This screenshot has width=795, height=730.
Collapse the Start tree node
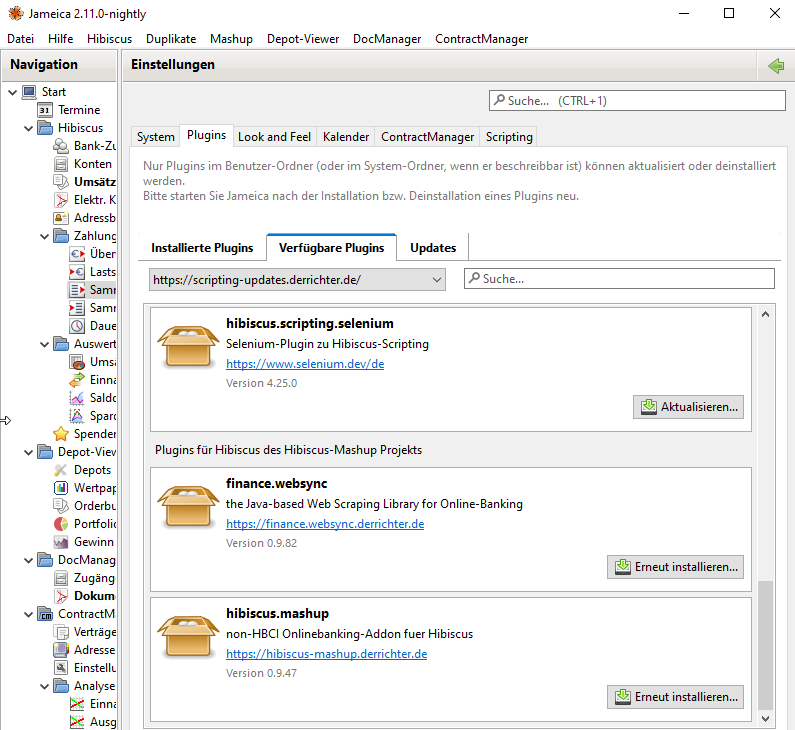(13, 92)
